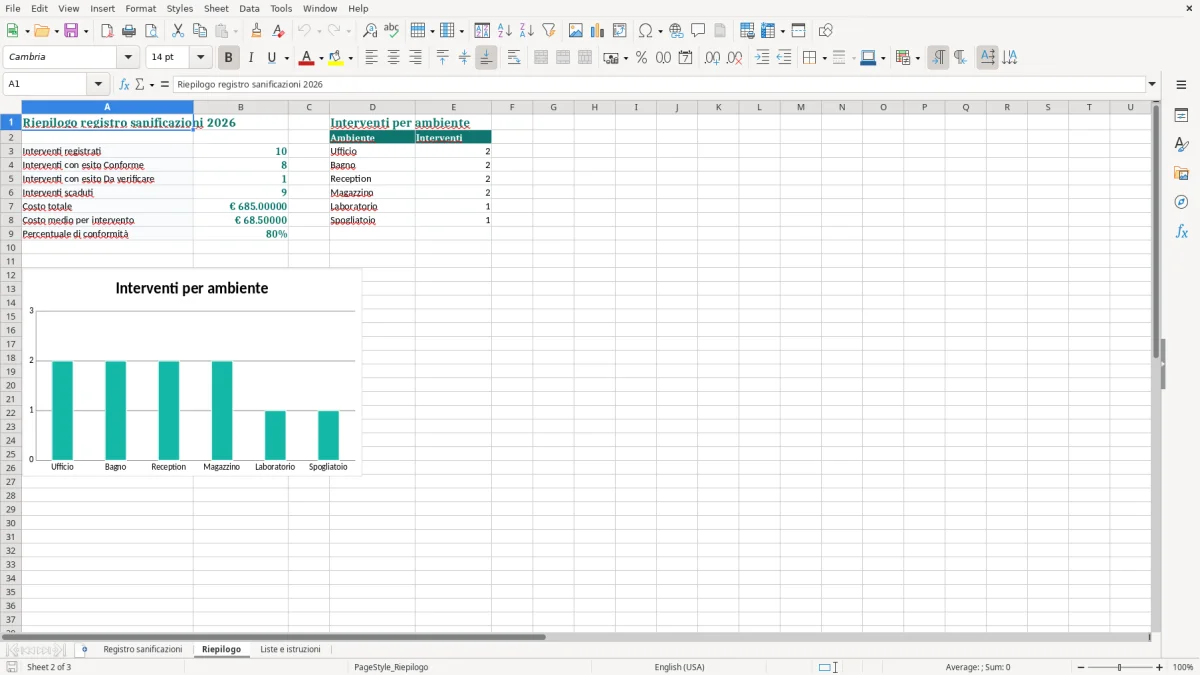The height and width of the screenshot is (675, 1200).
Task: Apply the red font color
Action: point(306,58)
